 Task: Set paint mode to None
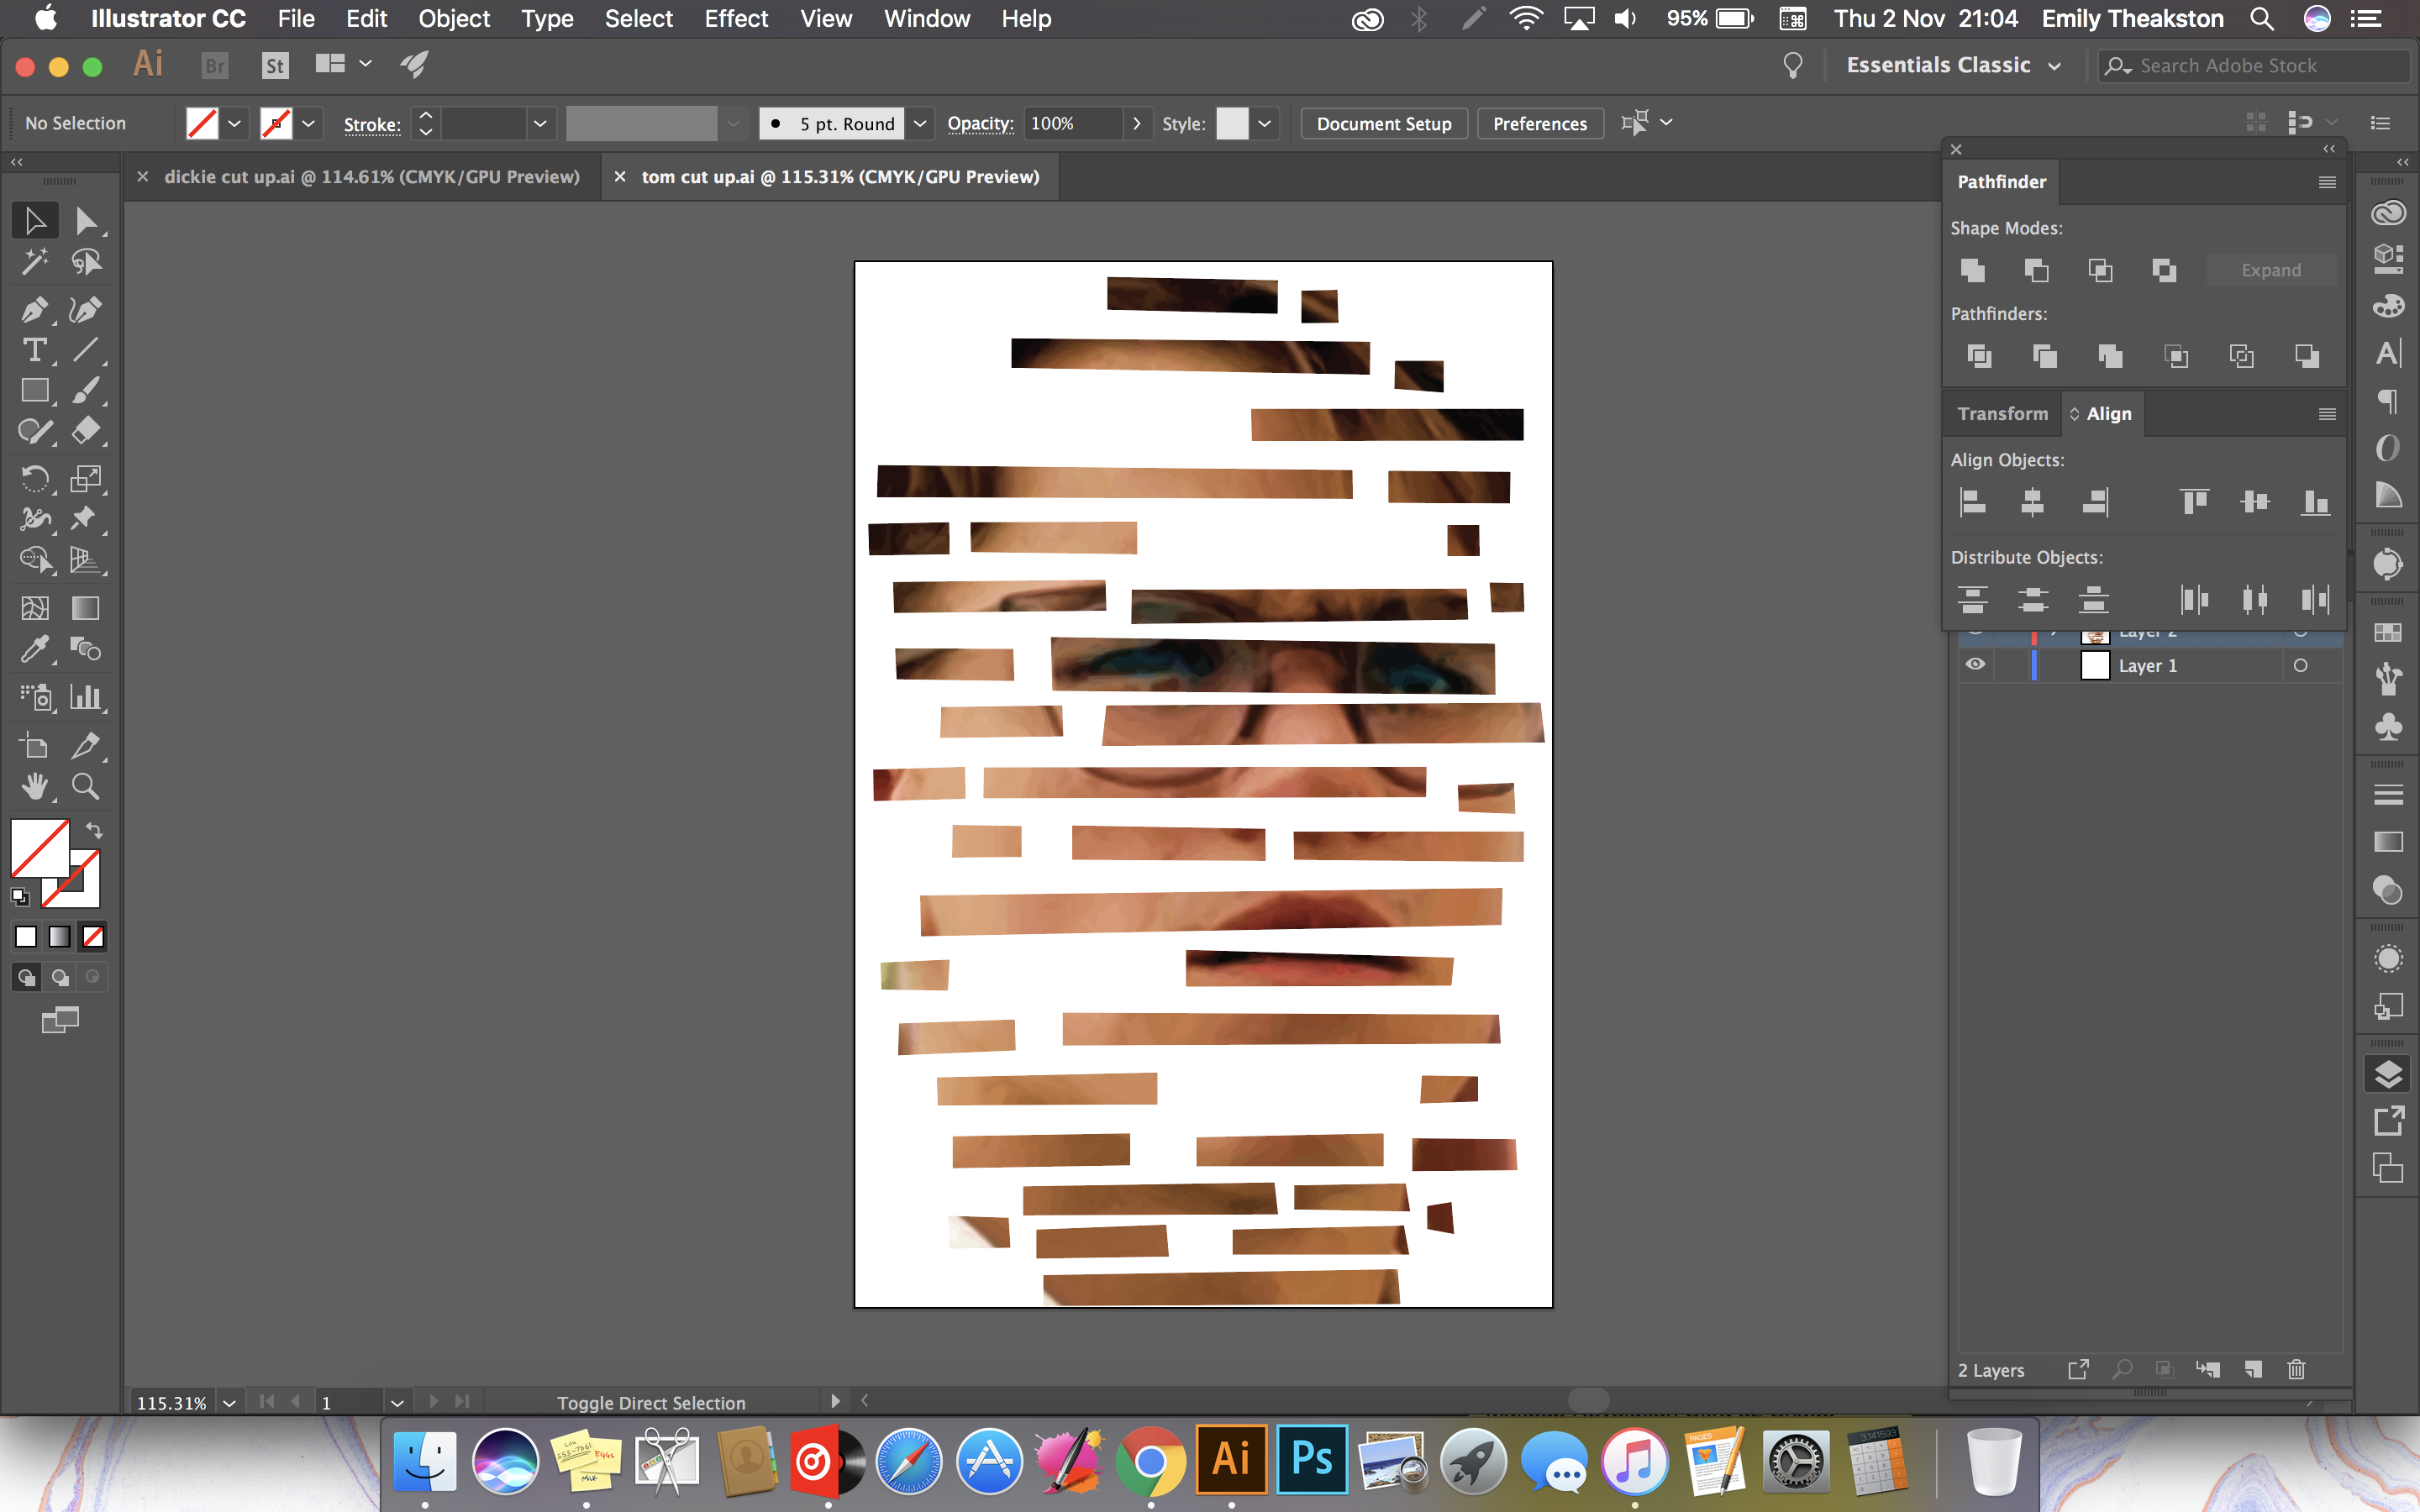click(93, 937)
